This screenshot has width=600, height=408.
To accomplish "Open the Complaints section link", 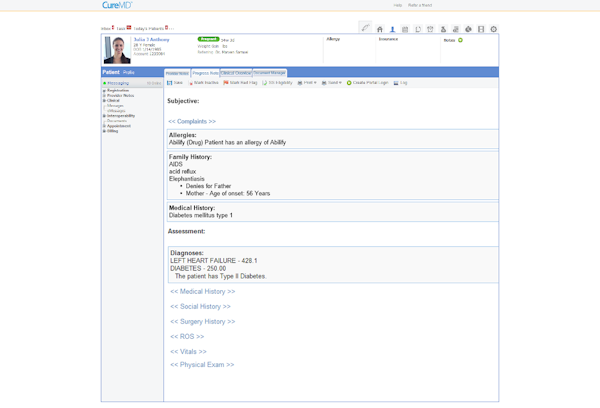I will click(192, 121).
